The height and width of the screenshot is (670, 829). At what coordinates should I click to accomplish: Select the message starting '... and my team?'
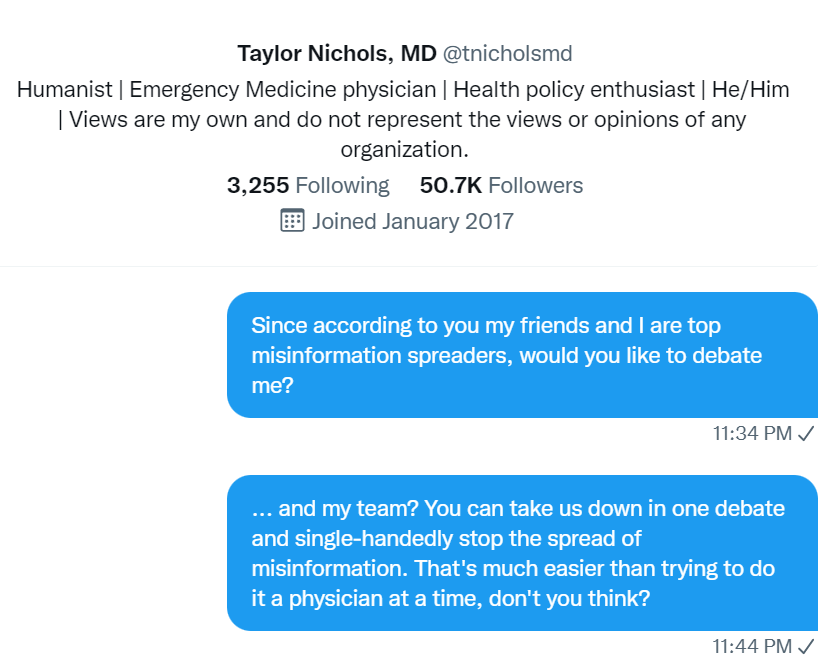522,553
